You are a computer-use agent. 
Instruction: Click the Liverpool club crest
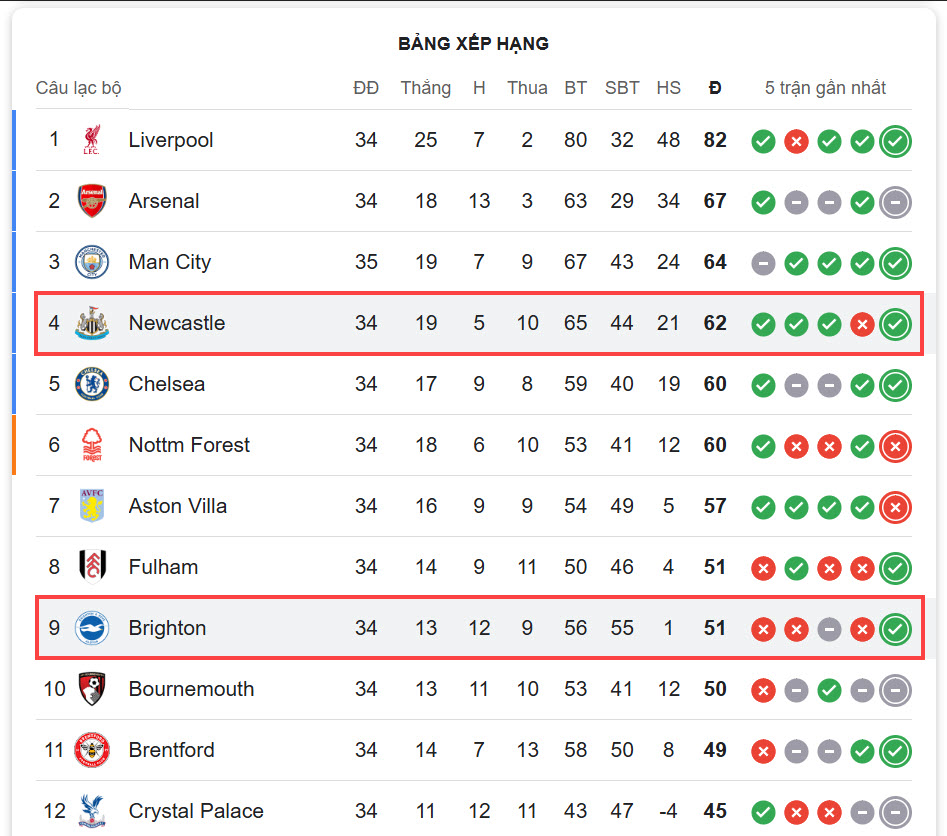click(x=92, y=140)
